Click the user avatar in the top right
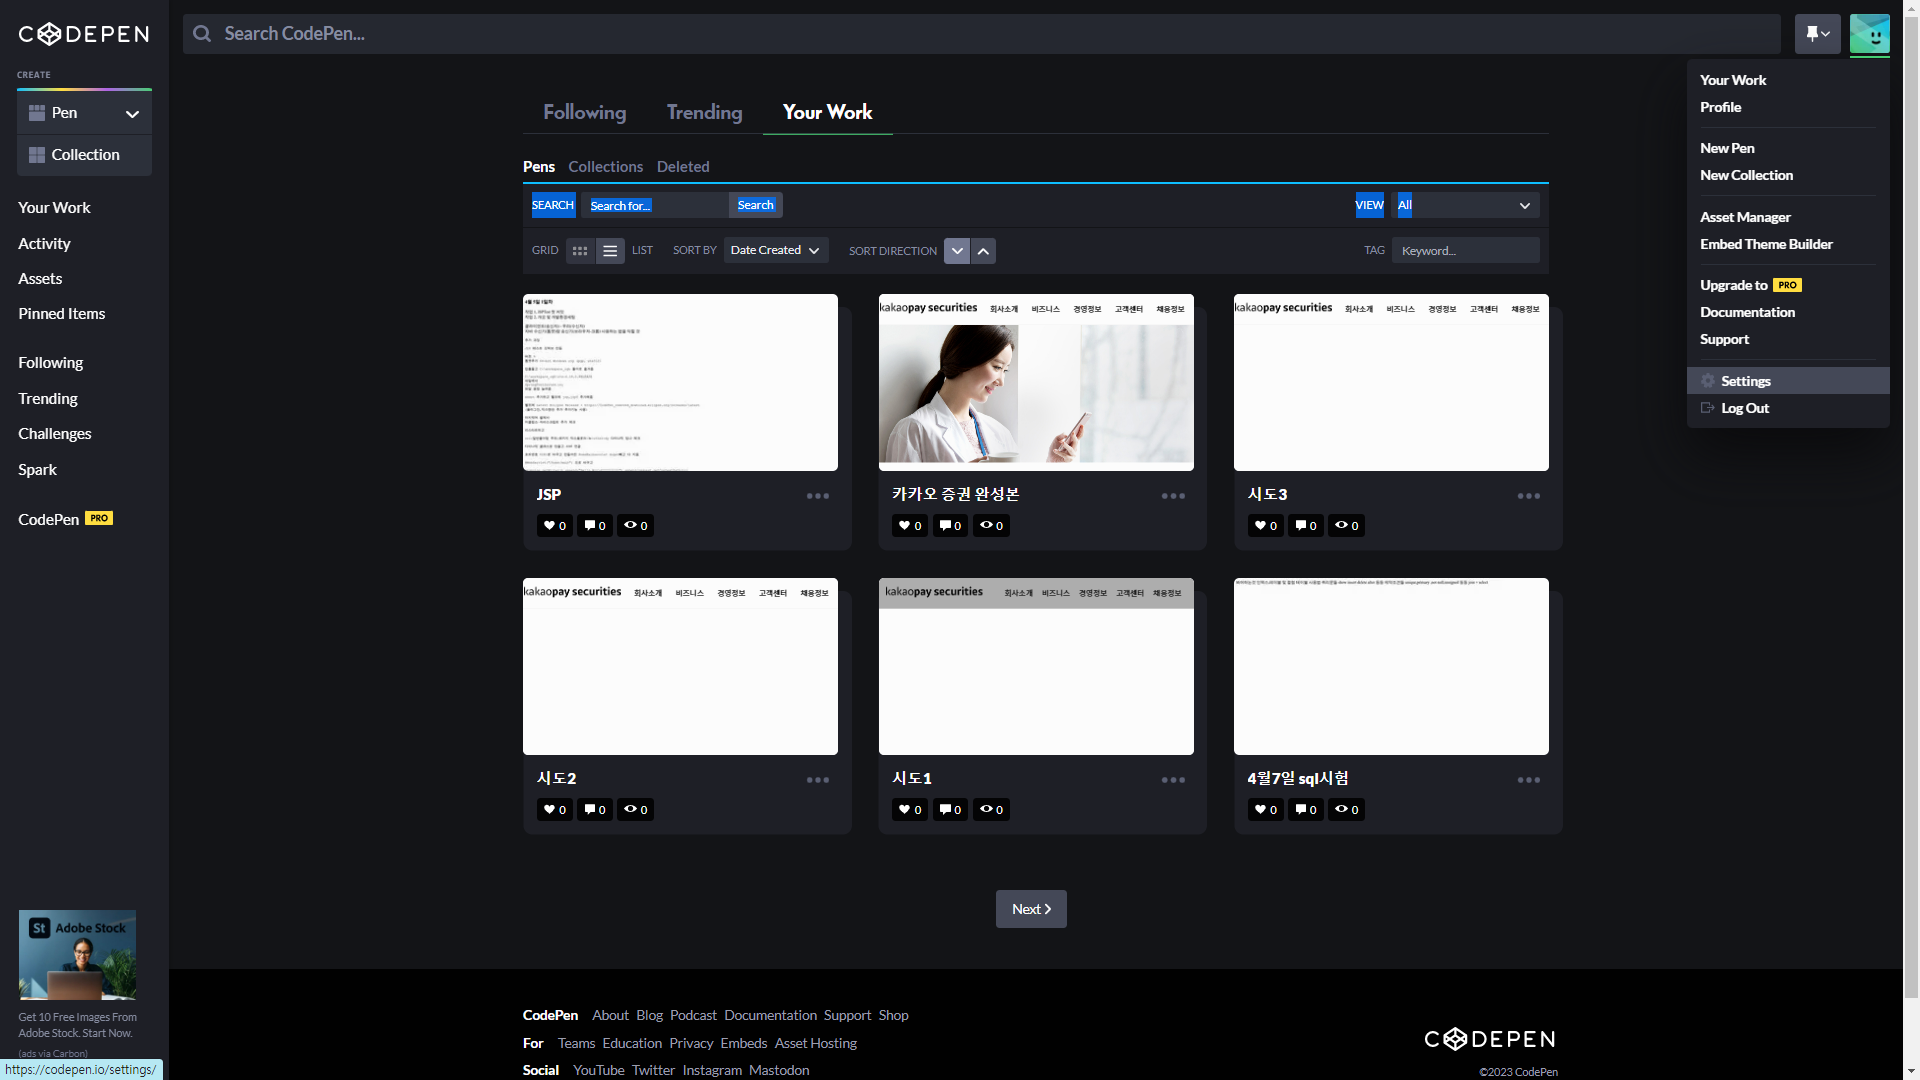Screen dimensions: 1920x1080 (1869, 34)
